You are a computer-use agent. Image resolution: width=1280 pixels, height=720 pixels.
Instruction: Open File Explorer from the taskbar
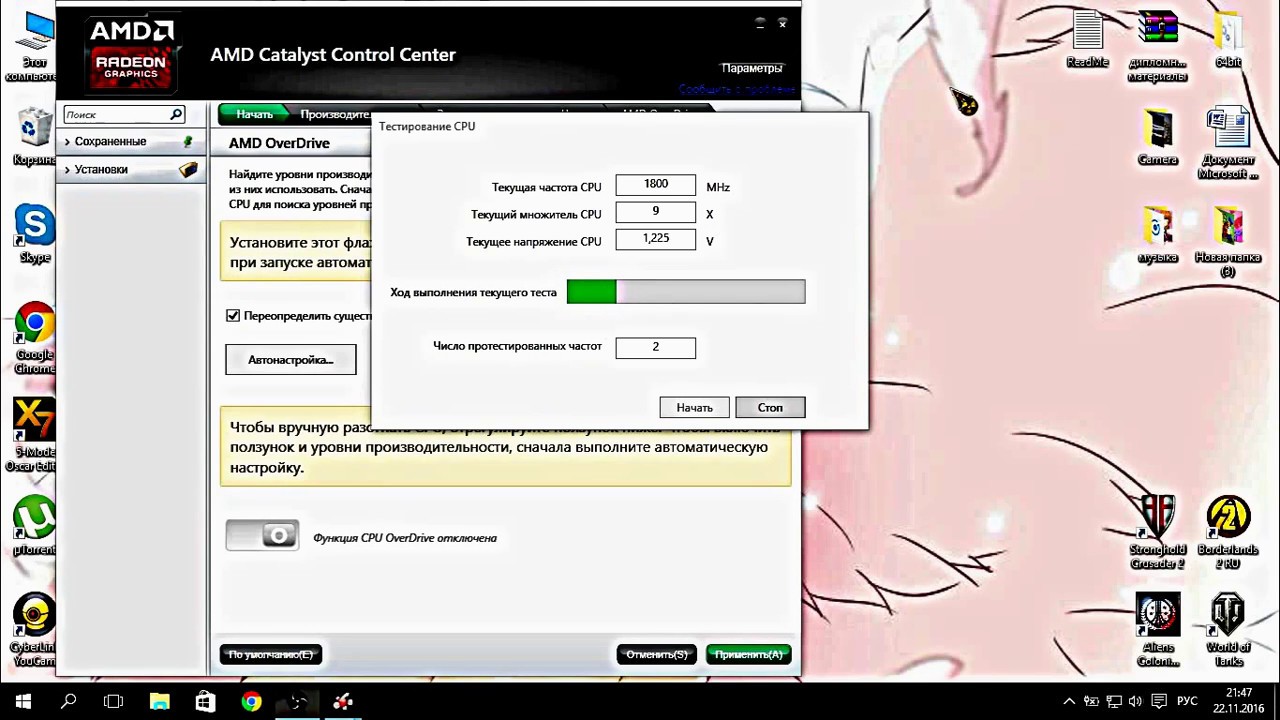[x=160, y=701]
